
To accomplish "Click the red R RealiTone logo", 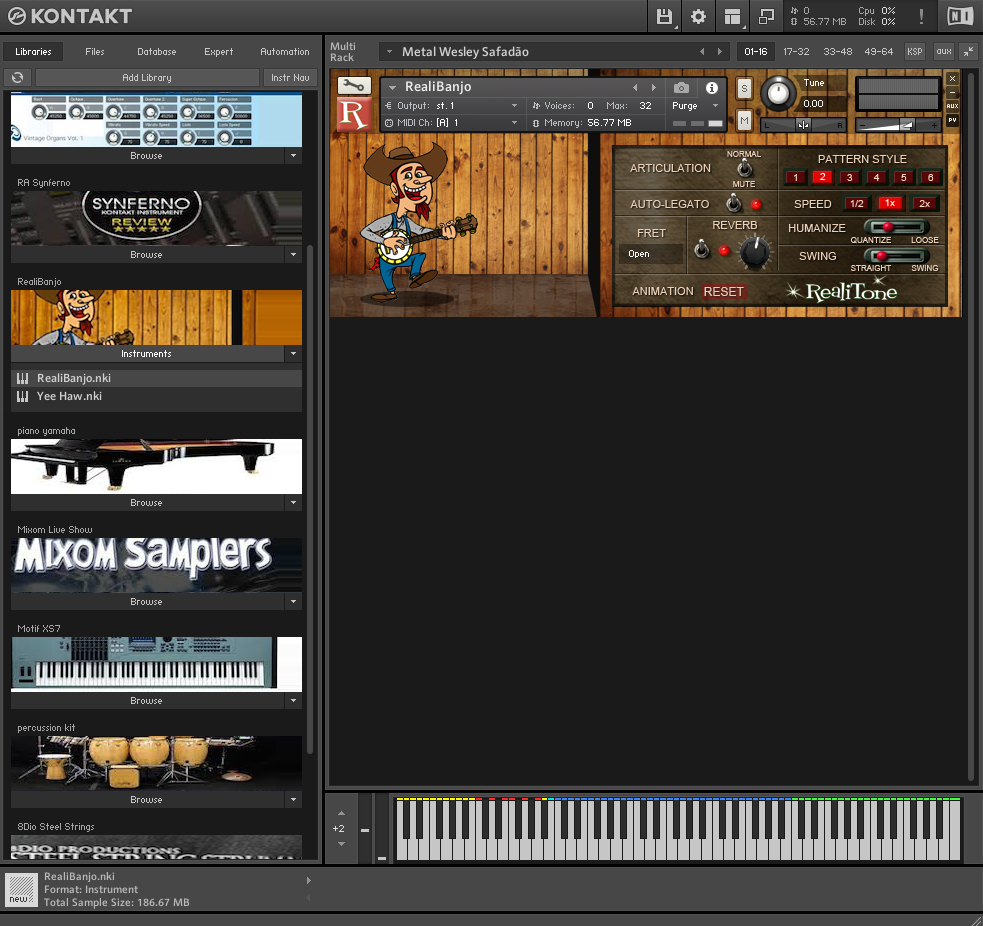I will 354,114.
